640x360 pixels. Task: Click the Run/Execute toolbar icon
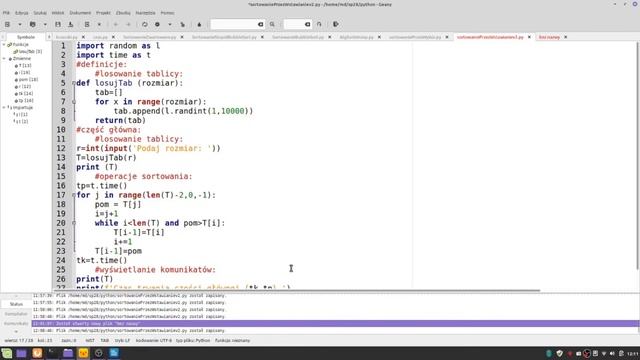pyautogui.click(x=182, y=24)
